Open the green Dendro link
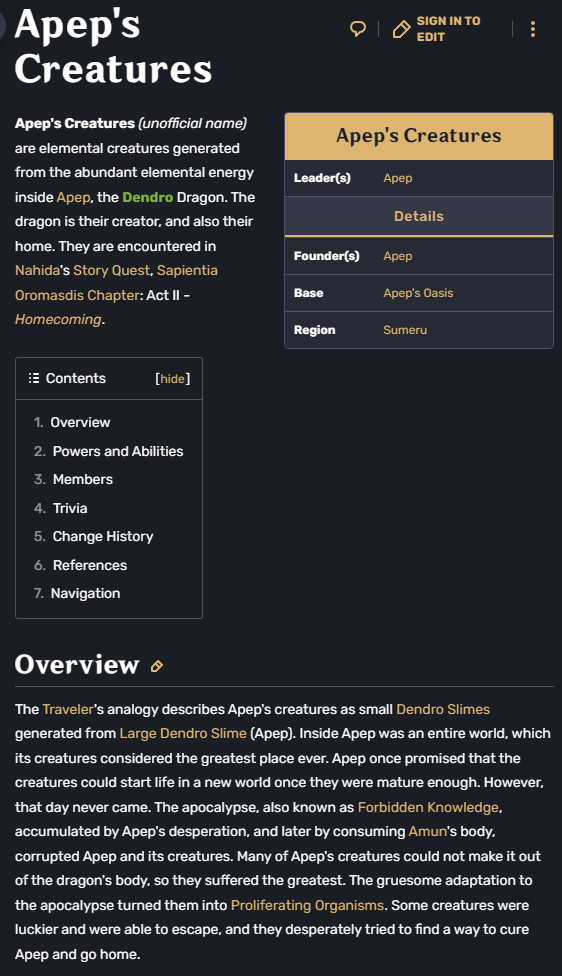This screenshot has width=562, height=976. pyautogui.click(x=148, y=197)
